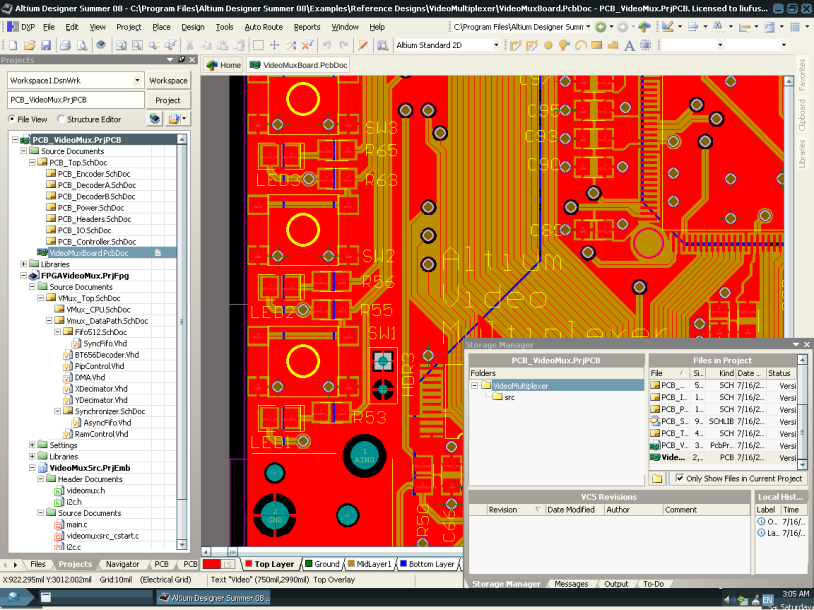Expand the Settings folder node

[32, 445]
